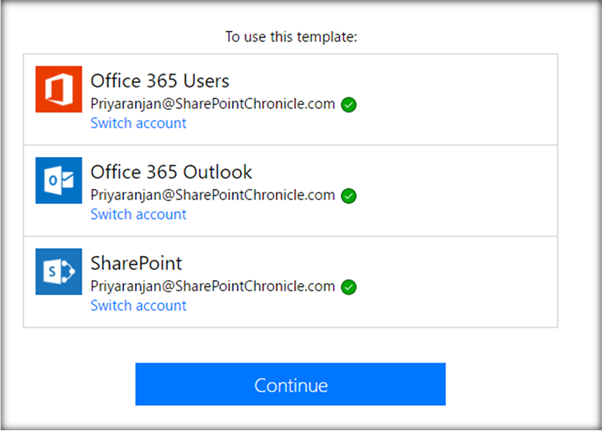Image resolution: width=602 pixels, height=431 pixels.
Task: Switch account for Office 365 Users
Action: (x=138, y=123)
